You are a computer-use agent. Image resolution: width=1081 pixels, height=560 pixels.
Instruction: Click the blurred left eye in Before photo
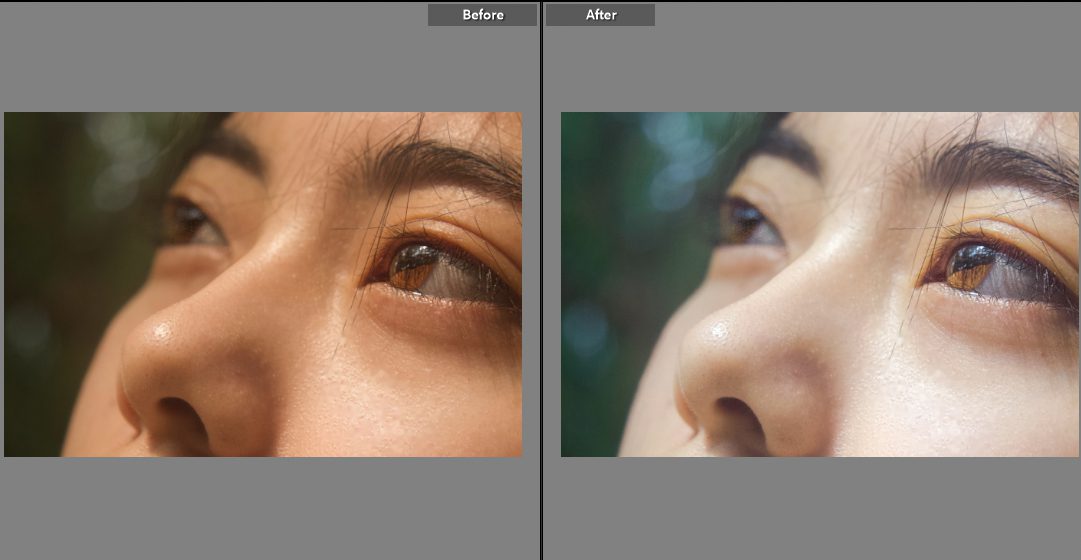[x=187, y=222]
